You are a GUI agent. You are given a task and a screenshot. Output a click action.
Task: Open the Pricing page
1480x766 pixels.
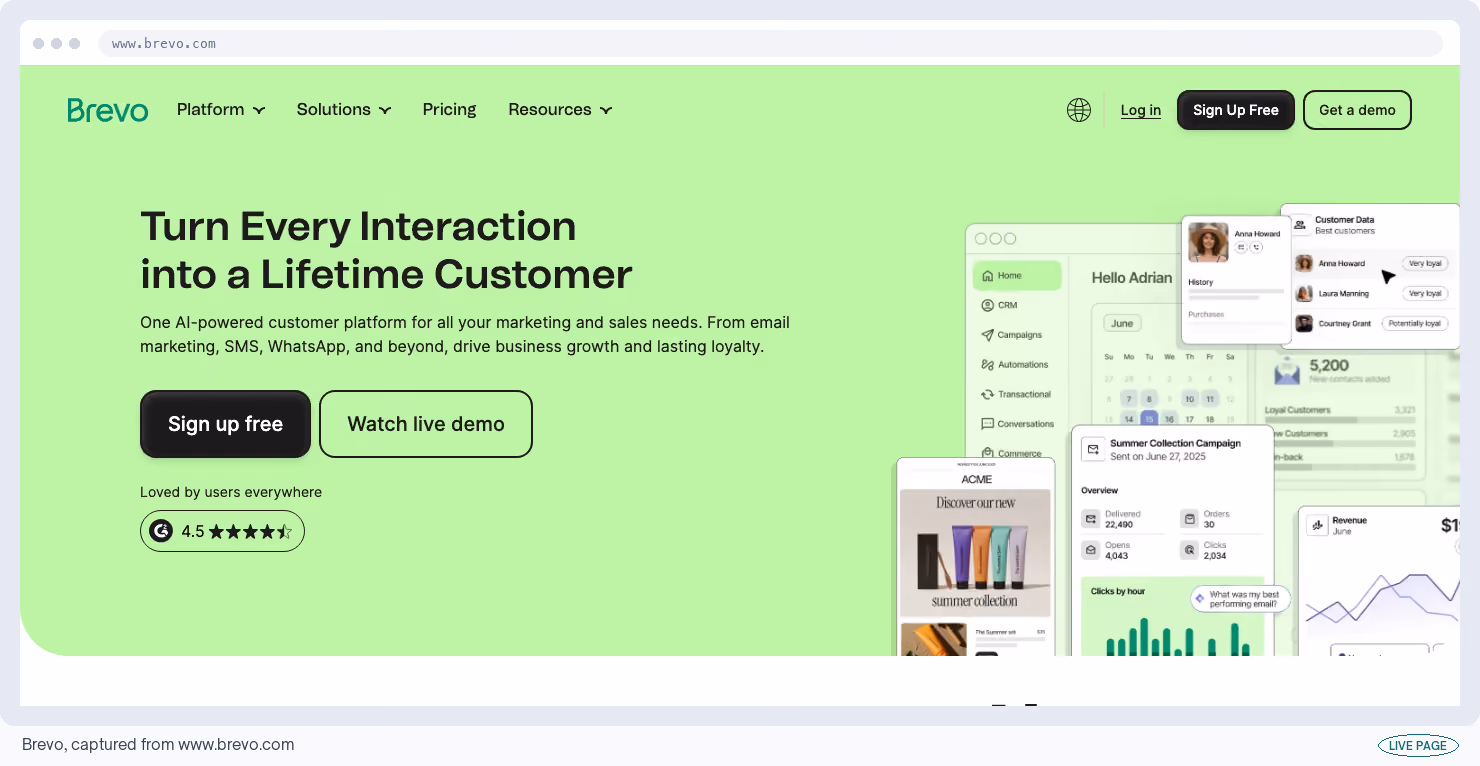(450, 110)
